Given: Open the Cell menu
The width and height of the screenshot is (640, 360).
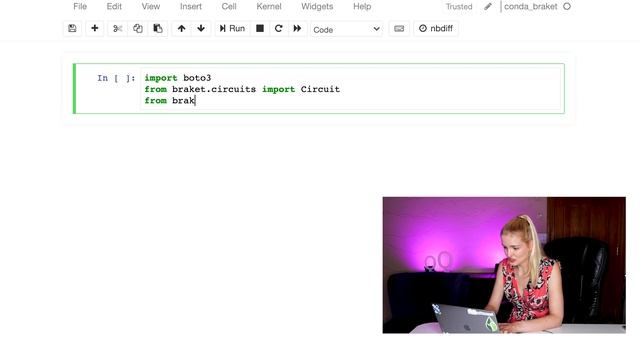Looking at the screenshot, I should [x=229, y=7].
